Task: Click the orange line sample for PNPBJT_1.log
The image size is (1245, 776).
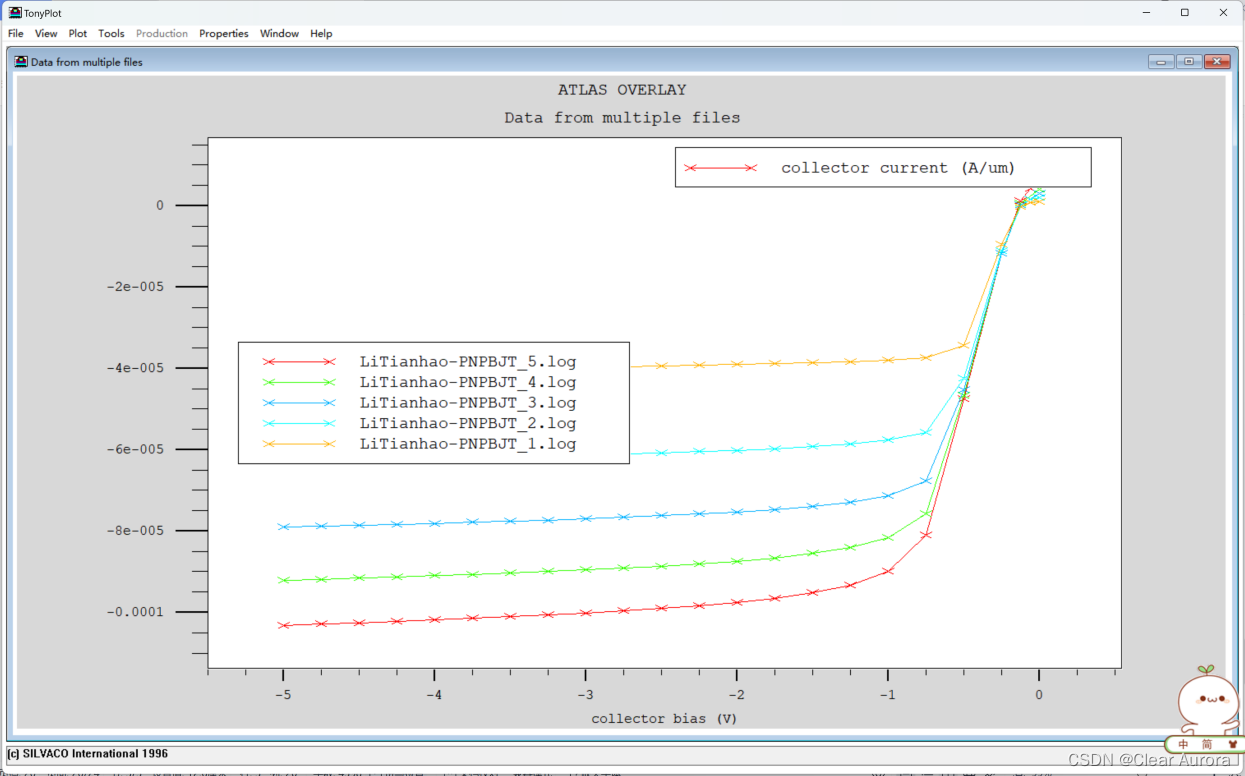Action: (298, 444)
